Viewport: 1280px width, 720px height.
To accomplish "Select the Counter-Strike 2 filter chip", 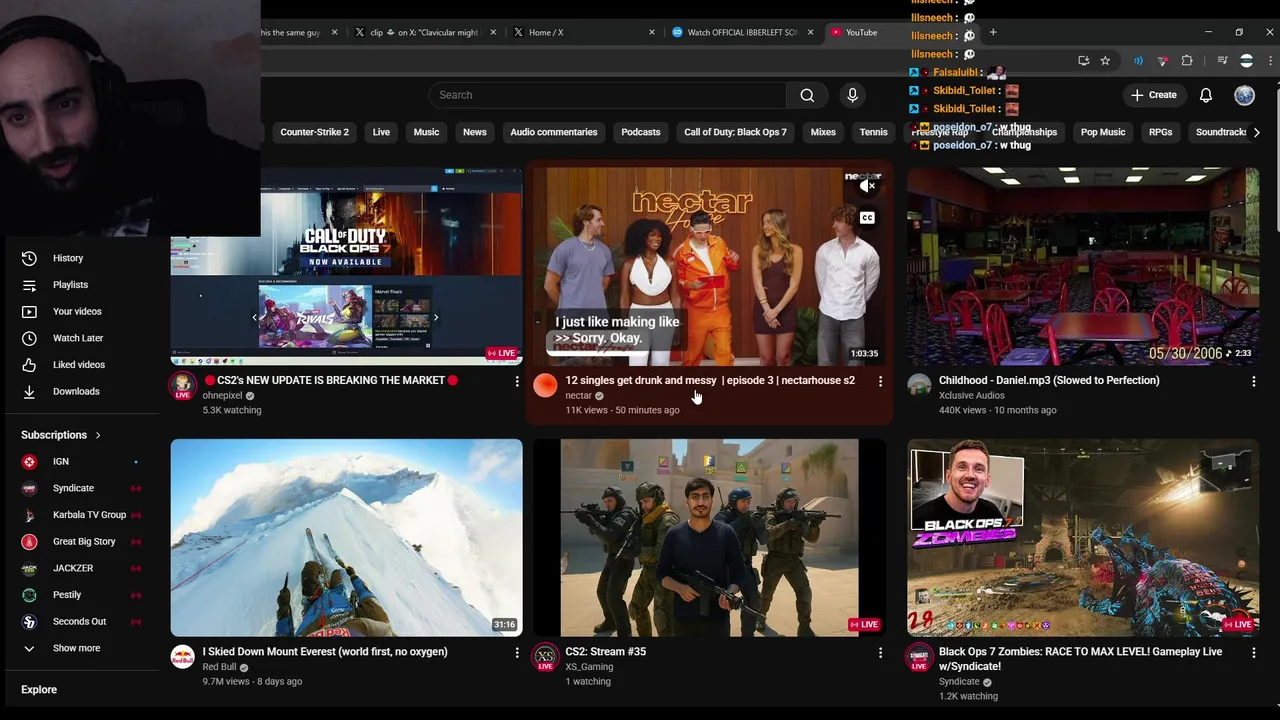I will pyautogui.click(x=314, y=132).
